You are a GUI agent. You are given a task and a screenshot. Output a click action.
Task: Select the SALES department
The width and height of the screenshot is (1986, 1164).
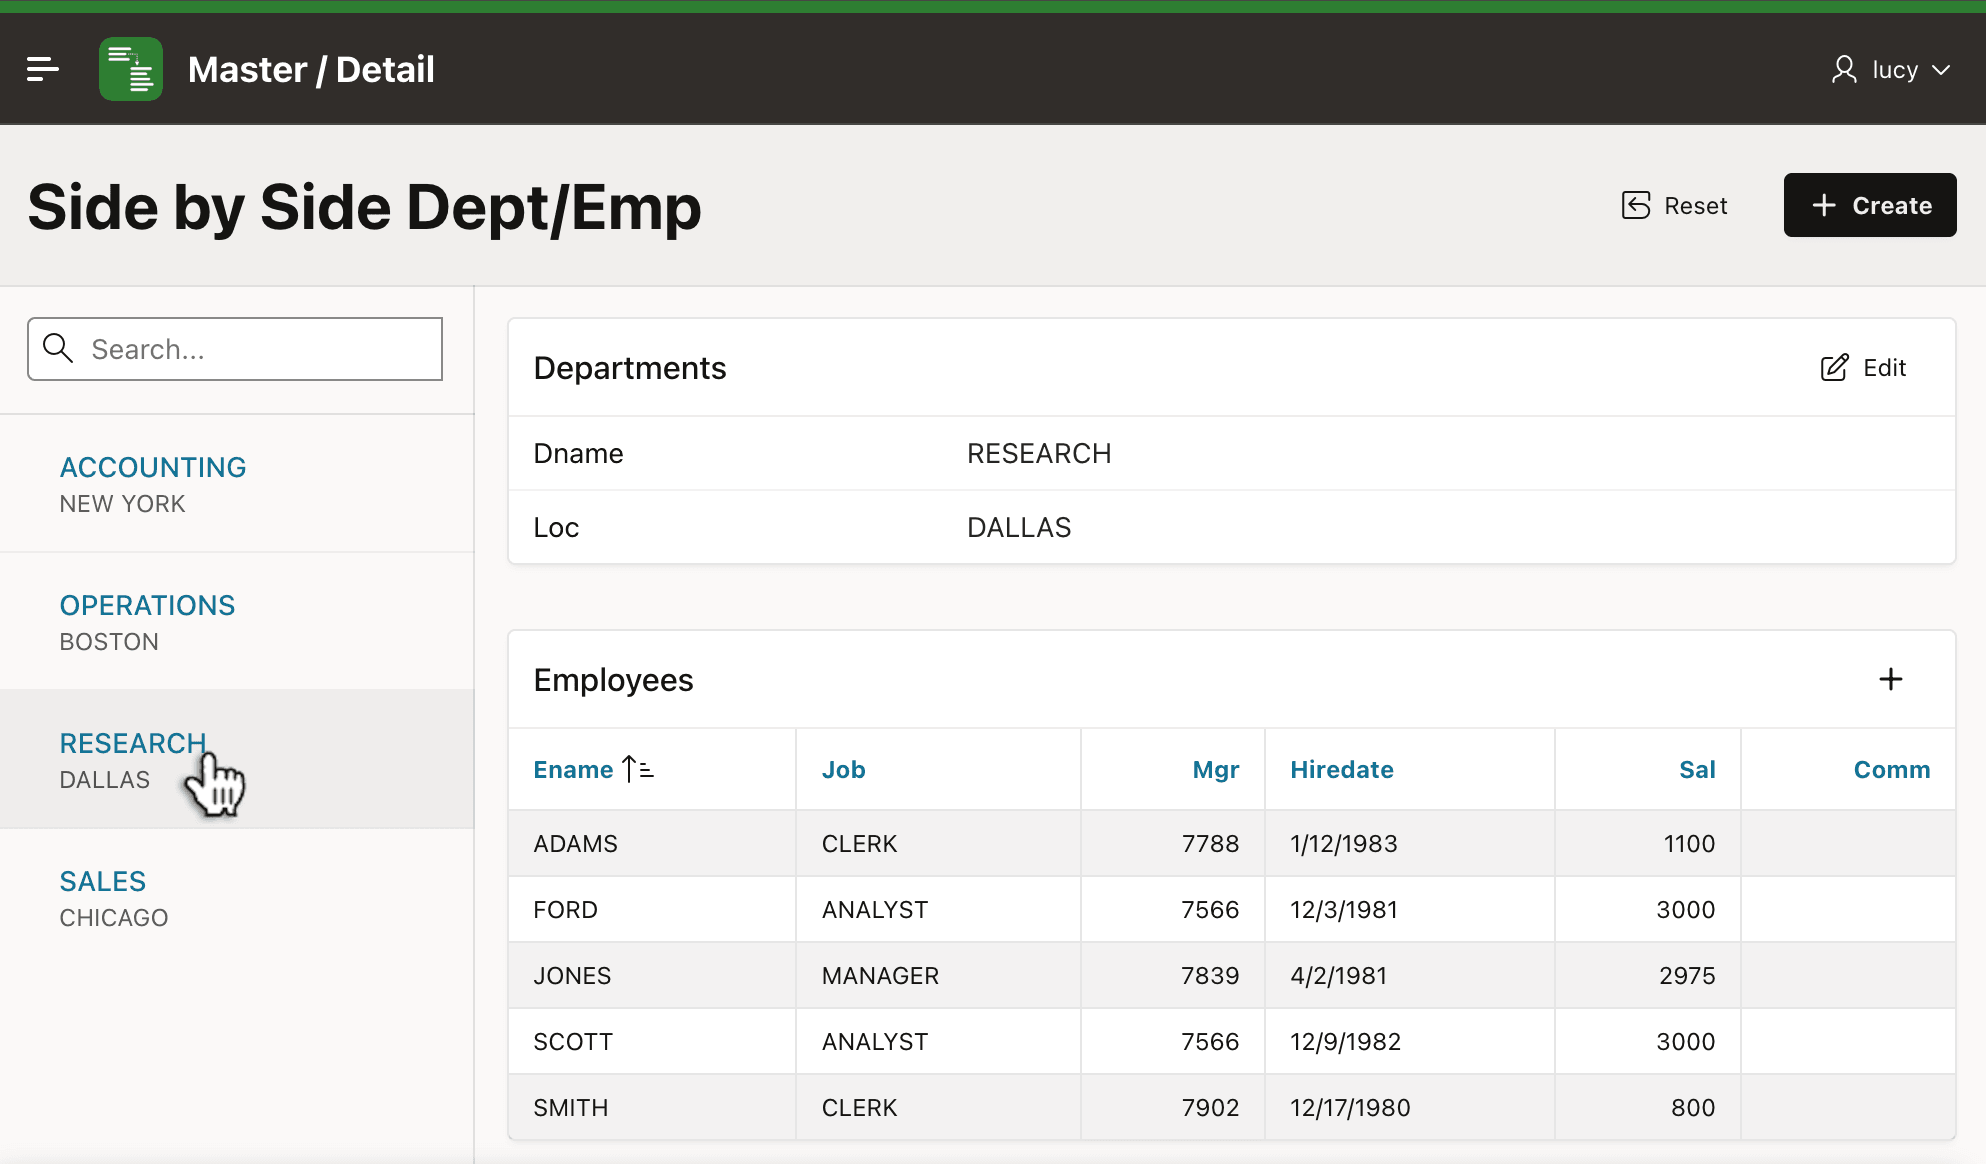click(236, 898)
